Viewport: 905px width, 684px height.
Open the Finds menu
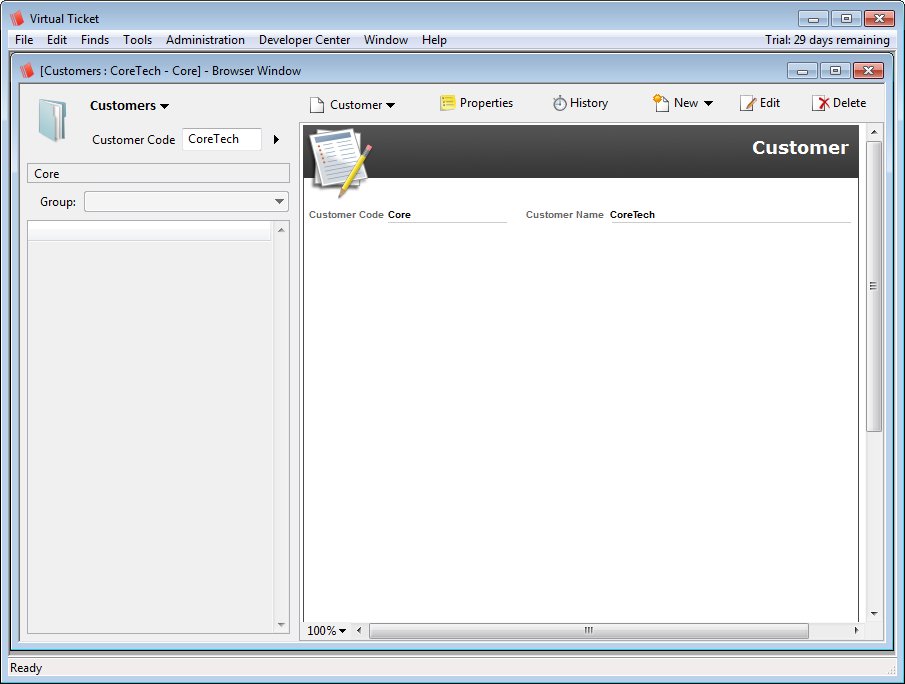95,40
